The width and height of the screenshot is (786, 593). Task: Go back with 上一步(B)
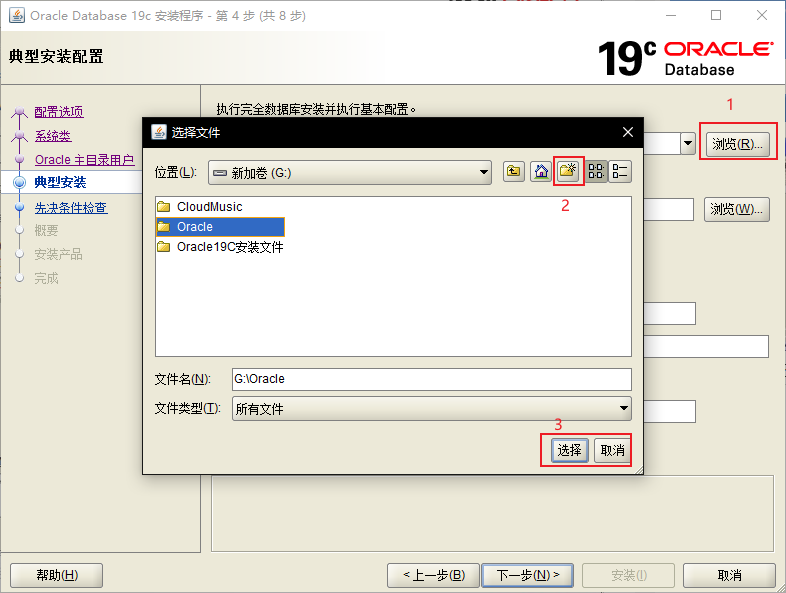(x=434, y=575)
